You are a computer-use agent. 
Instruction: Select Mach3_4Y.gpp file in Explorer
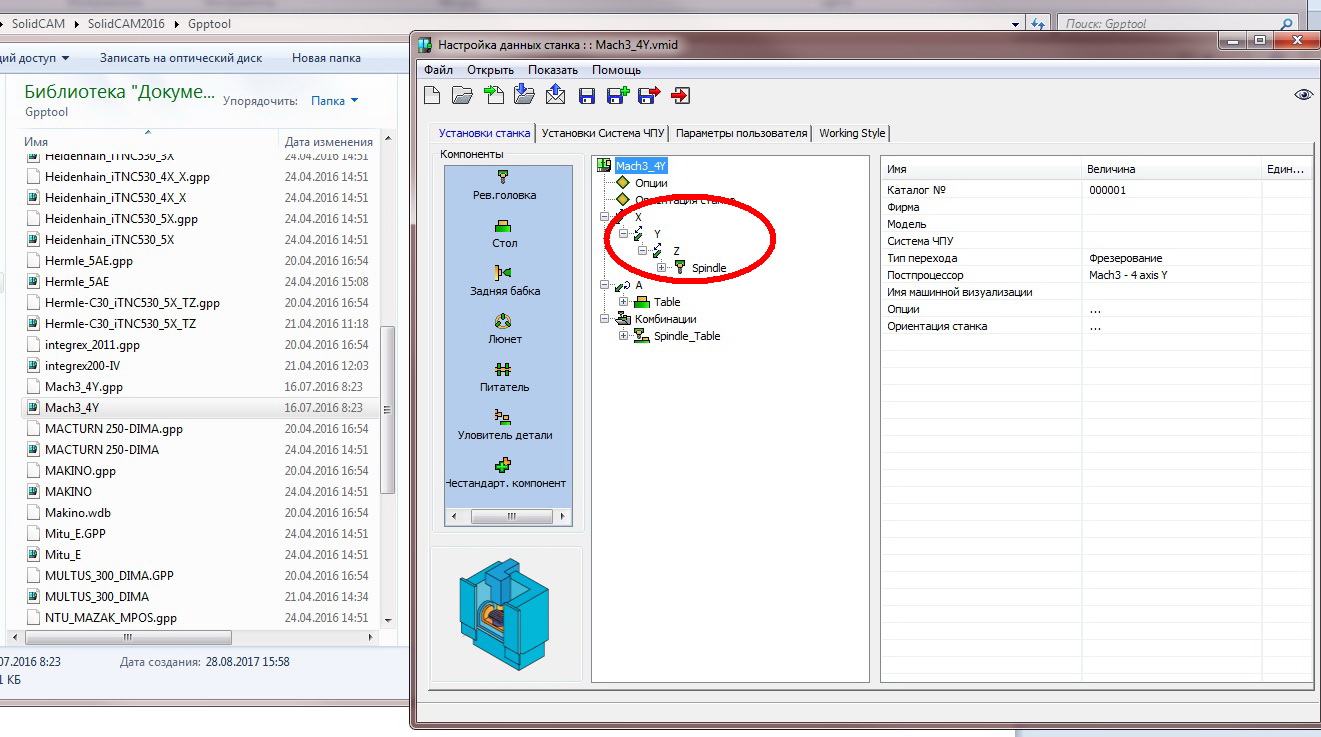pyautogui.click(x=84, y=387)
